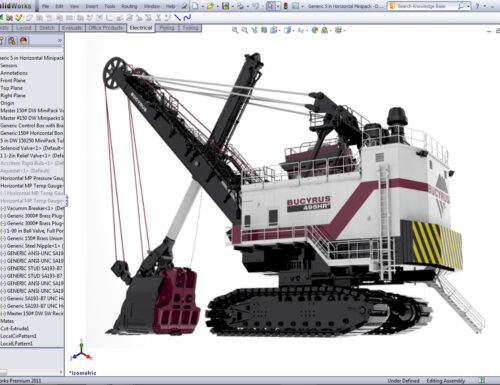Select the Front Plane tree item
The height and width of the screenshot is (385, 500).
pyautogui.click(x=13, y=80)
